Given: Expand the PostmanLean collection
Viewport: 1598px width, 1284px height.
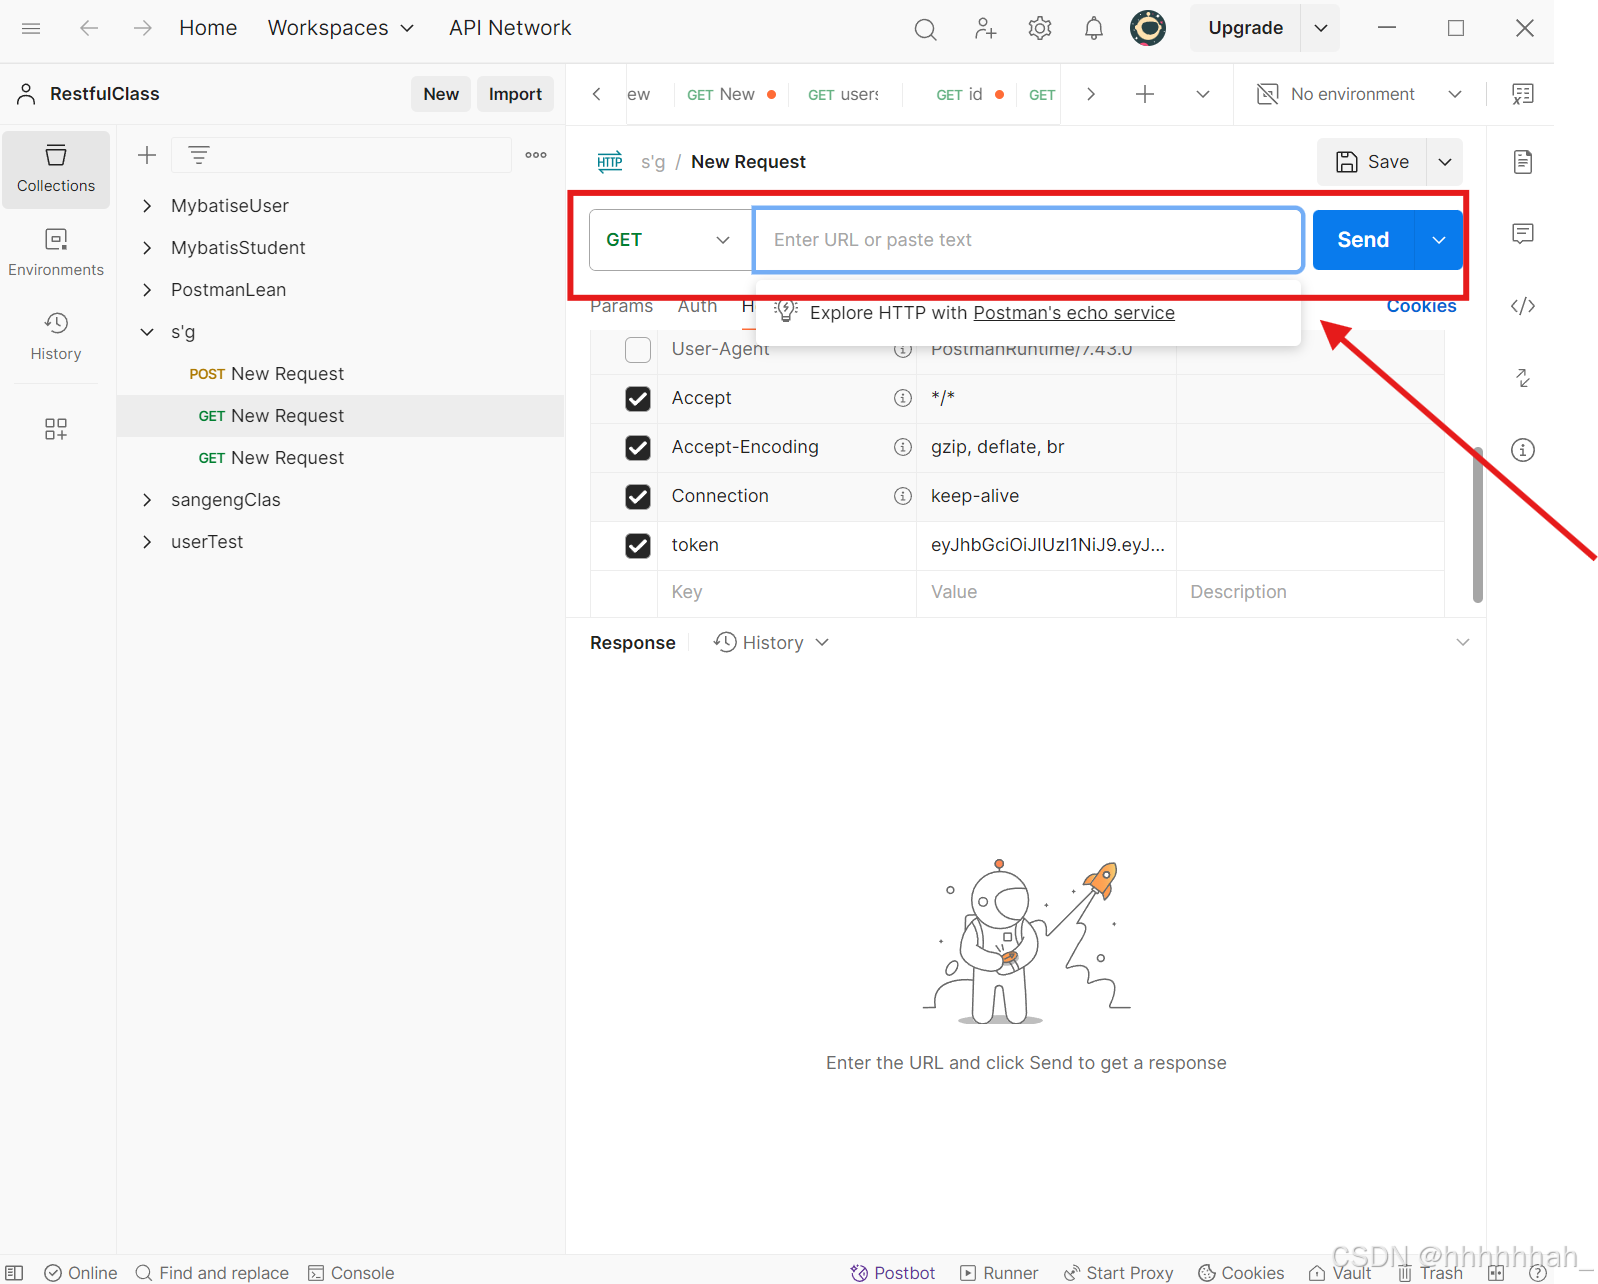Looking at the screenshot, I should (147, 290).
